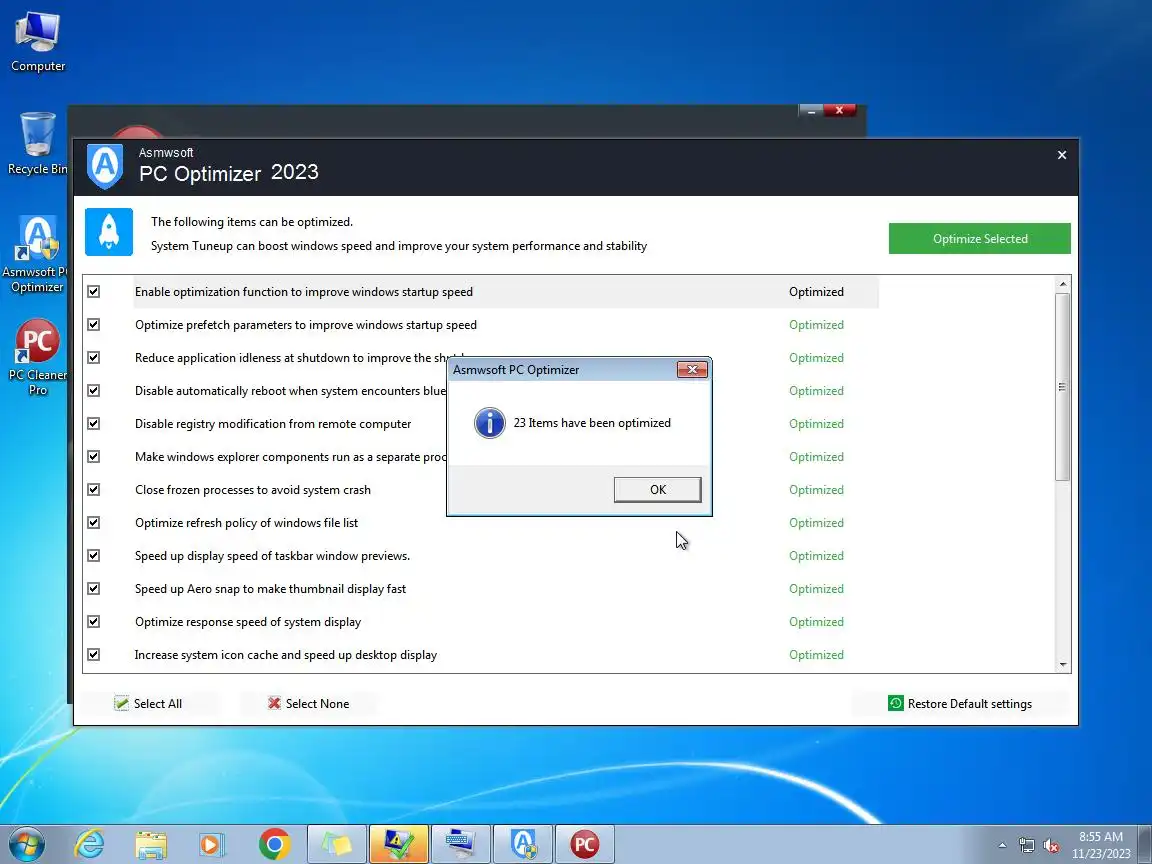
Task: Toggle Disable automatically reboot checkbox
Action: tap(93, 391)
